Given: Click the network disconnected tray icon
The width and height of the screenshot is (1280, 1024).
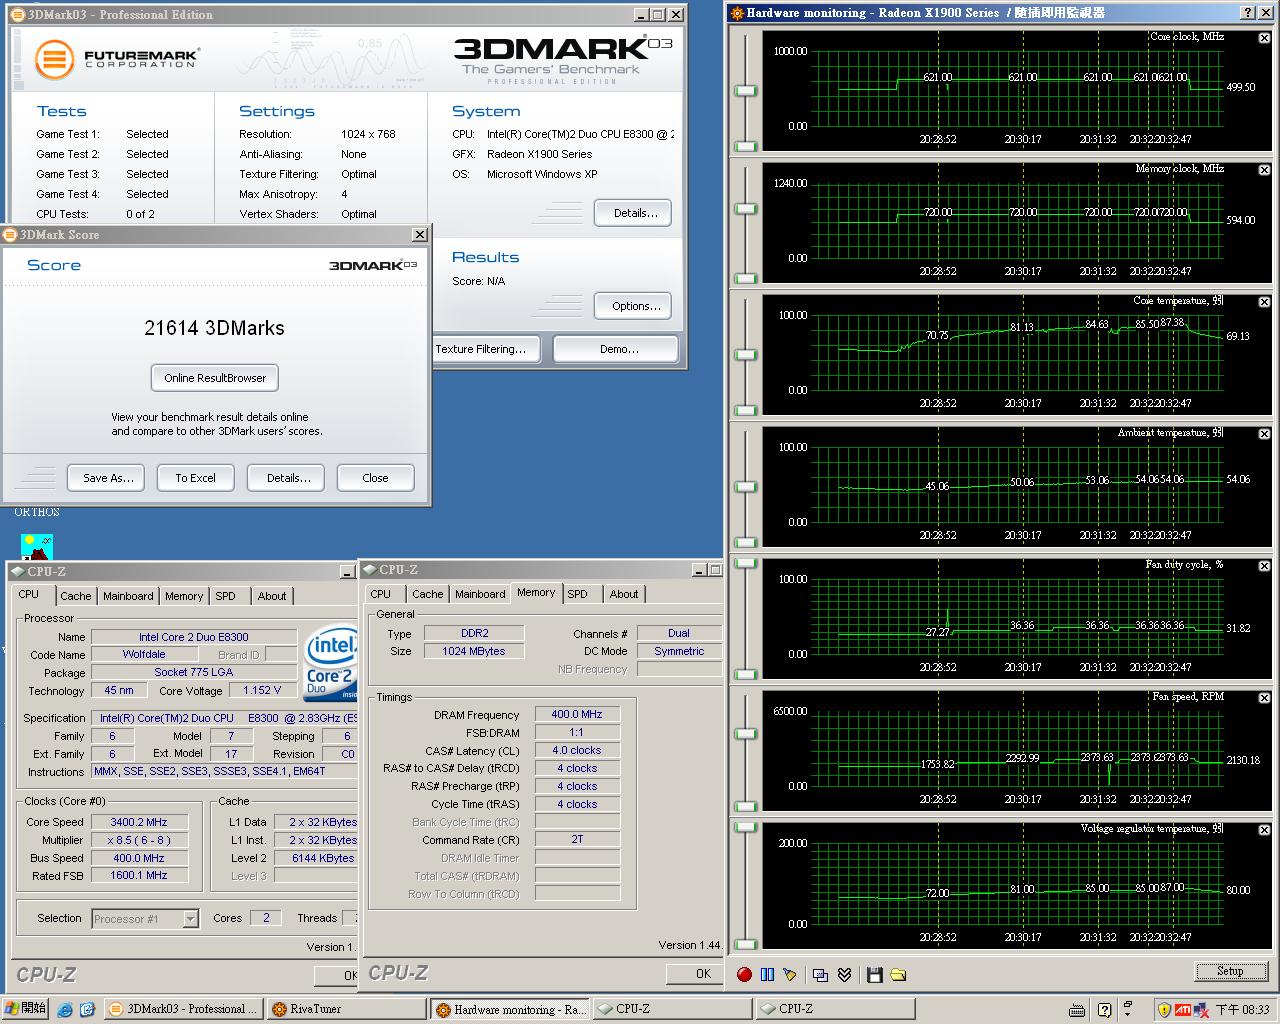Looking at the screenshot, I should [x=1201, y=1010].
